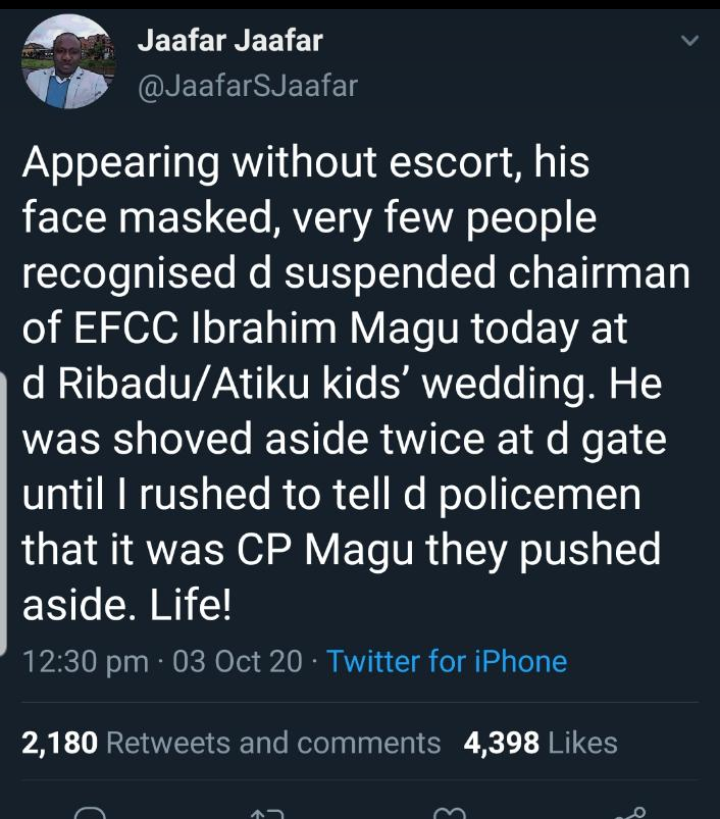The height and width of the screenshot is (819, 720).
Task: Open the tweet options chevron menu
Action: [x=689, y=42]
